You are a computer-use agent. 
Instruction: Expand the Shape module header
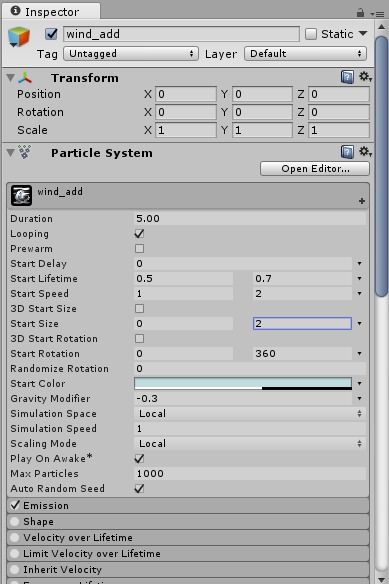(188, 521)
